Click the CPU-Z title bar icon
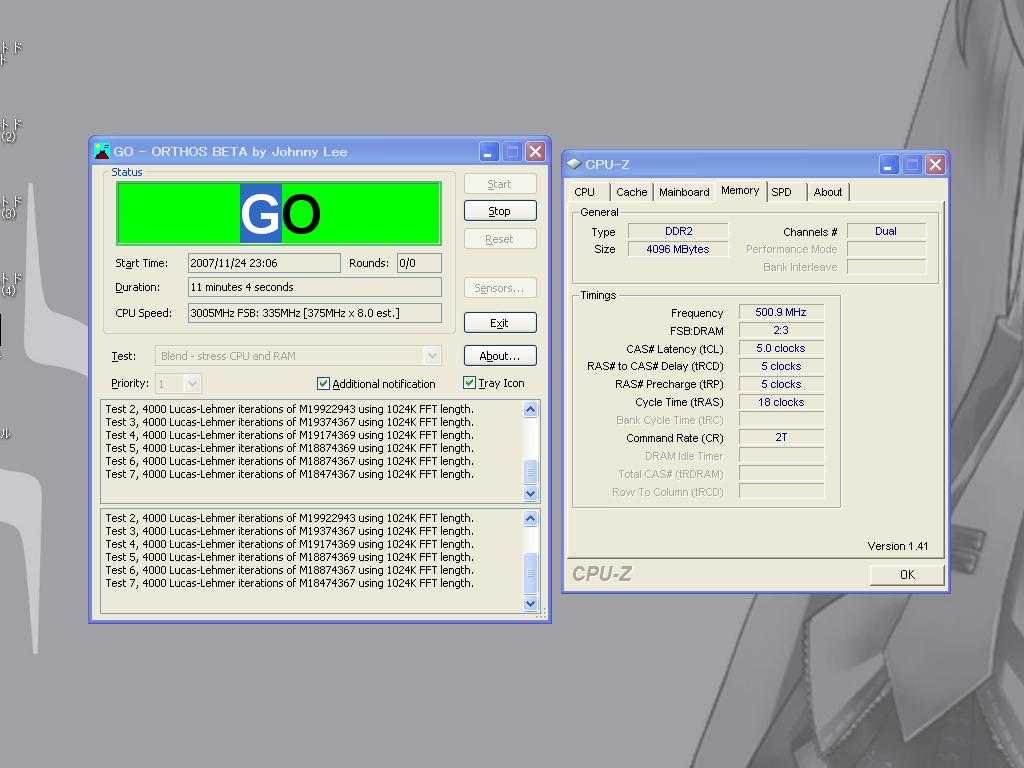Image resolution: width=1024 pixels, height=768 pixels. click(x=574, y=164)
